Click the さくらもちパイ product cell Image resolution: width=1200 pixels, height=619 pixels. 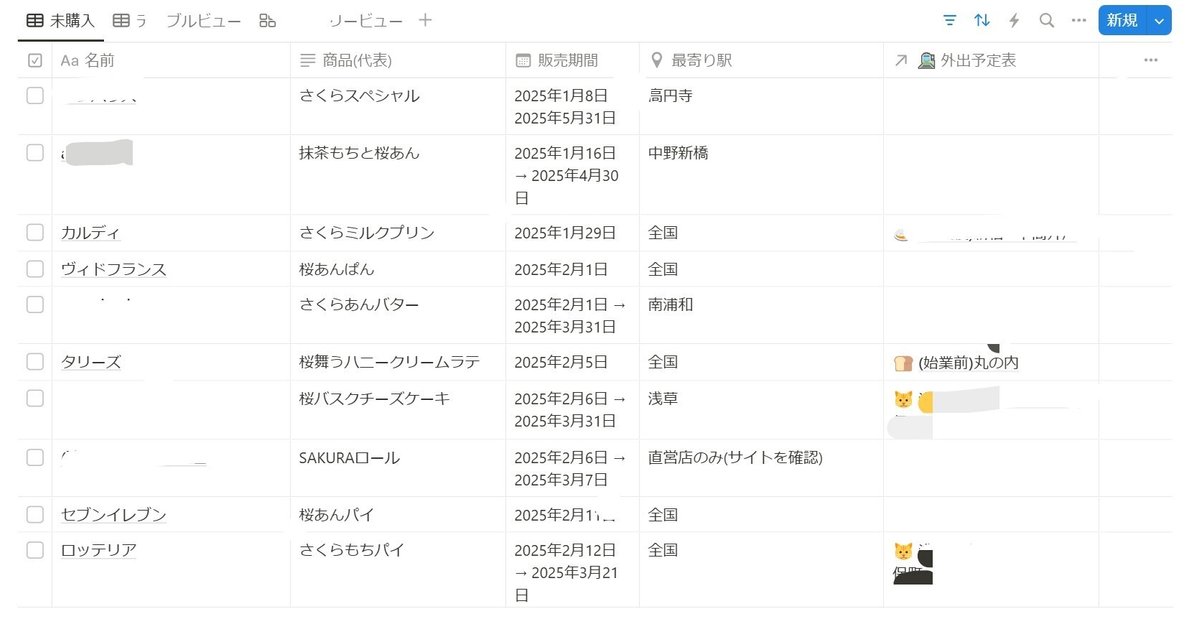tap(397, 570)
